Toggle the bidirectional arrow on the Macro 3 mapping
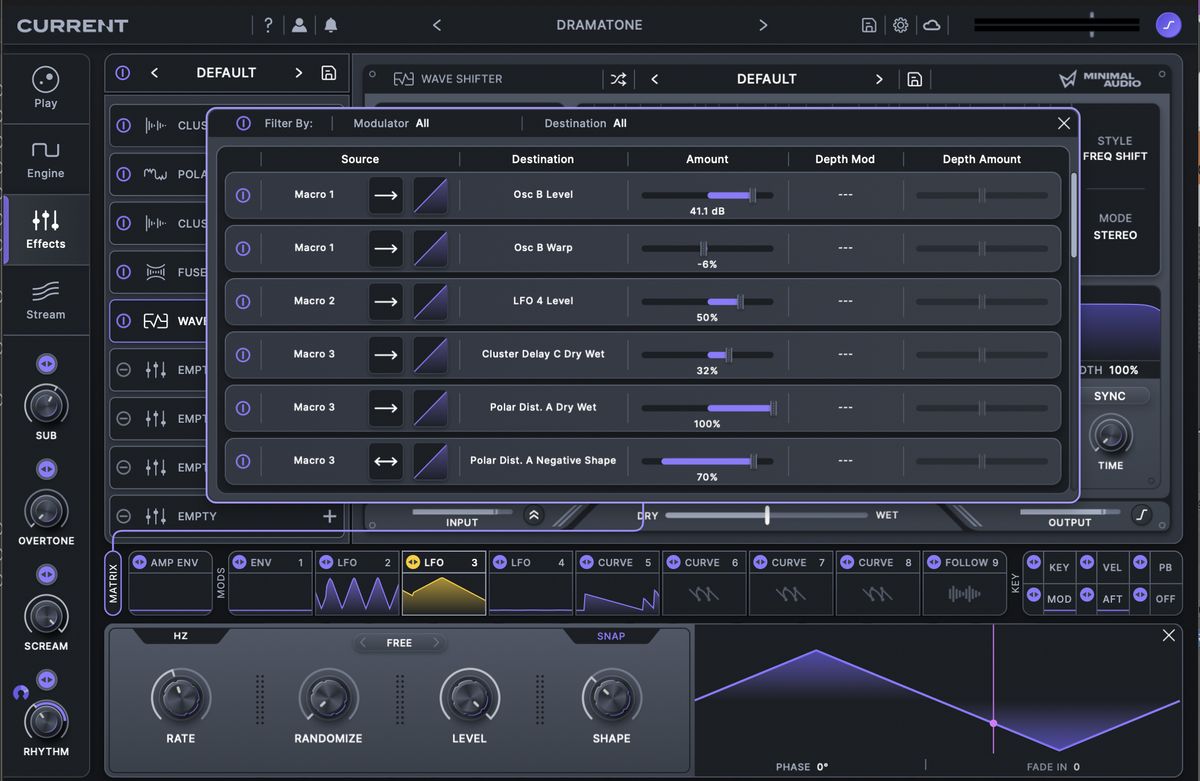Screen dimensions: 1200x781 [385, 460]
